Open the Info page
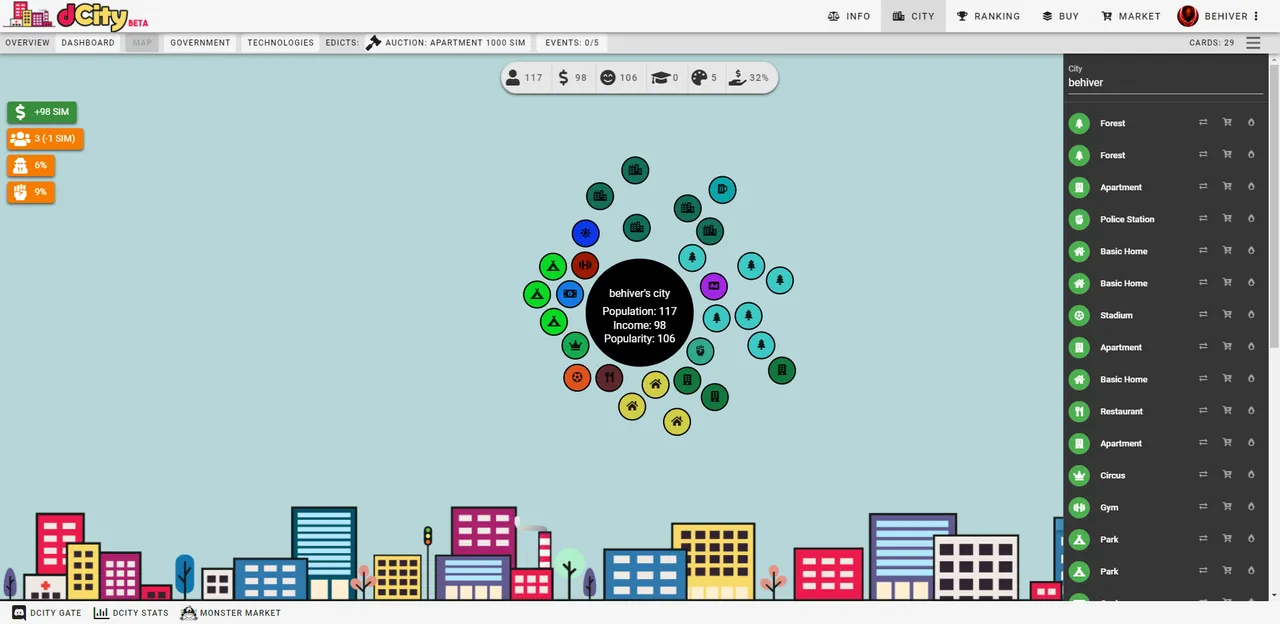This screenshot has width=1280, height=624. tap(849, 16)
